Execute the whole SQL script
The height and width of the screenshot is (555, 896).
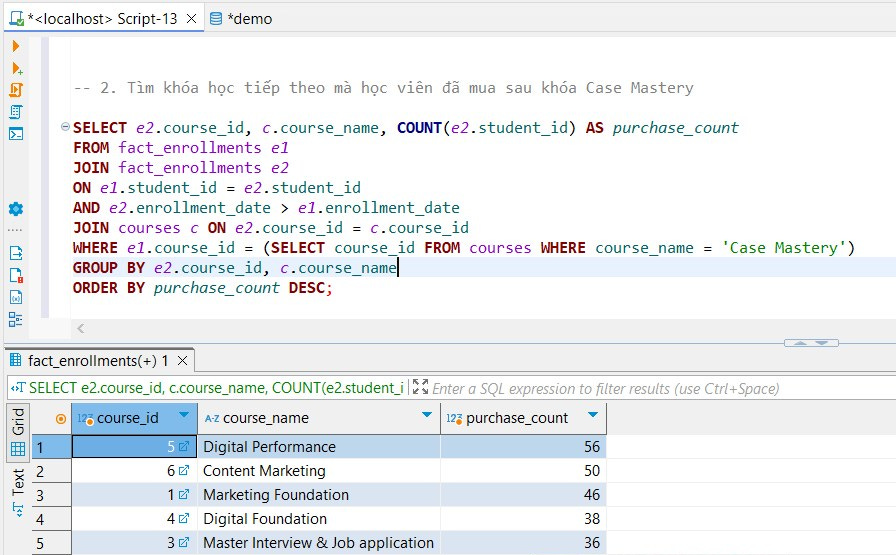[15, 90]
